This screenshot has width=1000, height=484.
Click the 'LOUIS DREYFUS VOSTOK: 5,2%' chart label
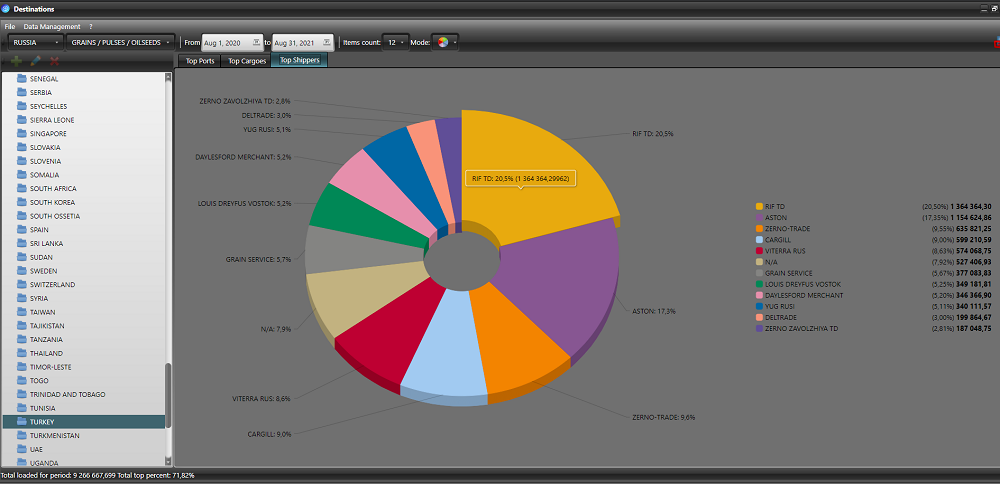click(x=245, y=203)
